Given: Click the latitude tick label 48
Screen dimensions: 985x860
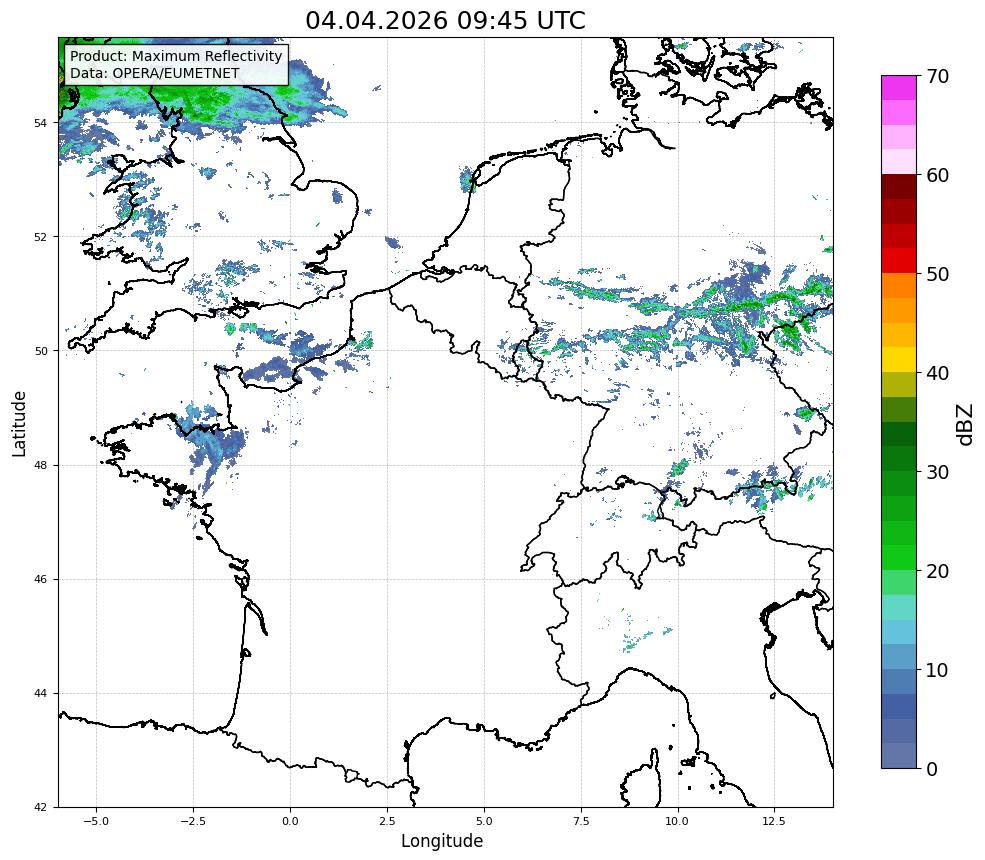Looking at the screenshot, I should point(40,465).
